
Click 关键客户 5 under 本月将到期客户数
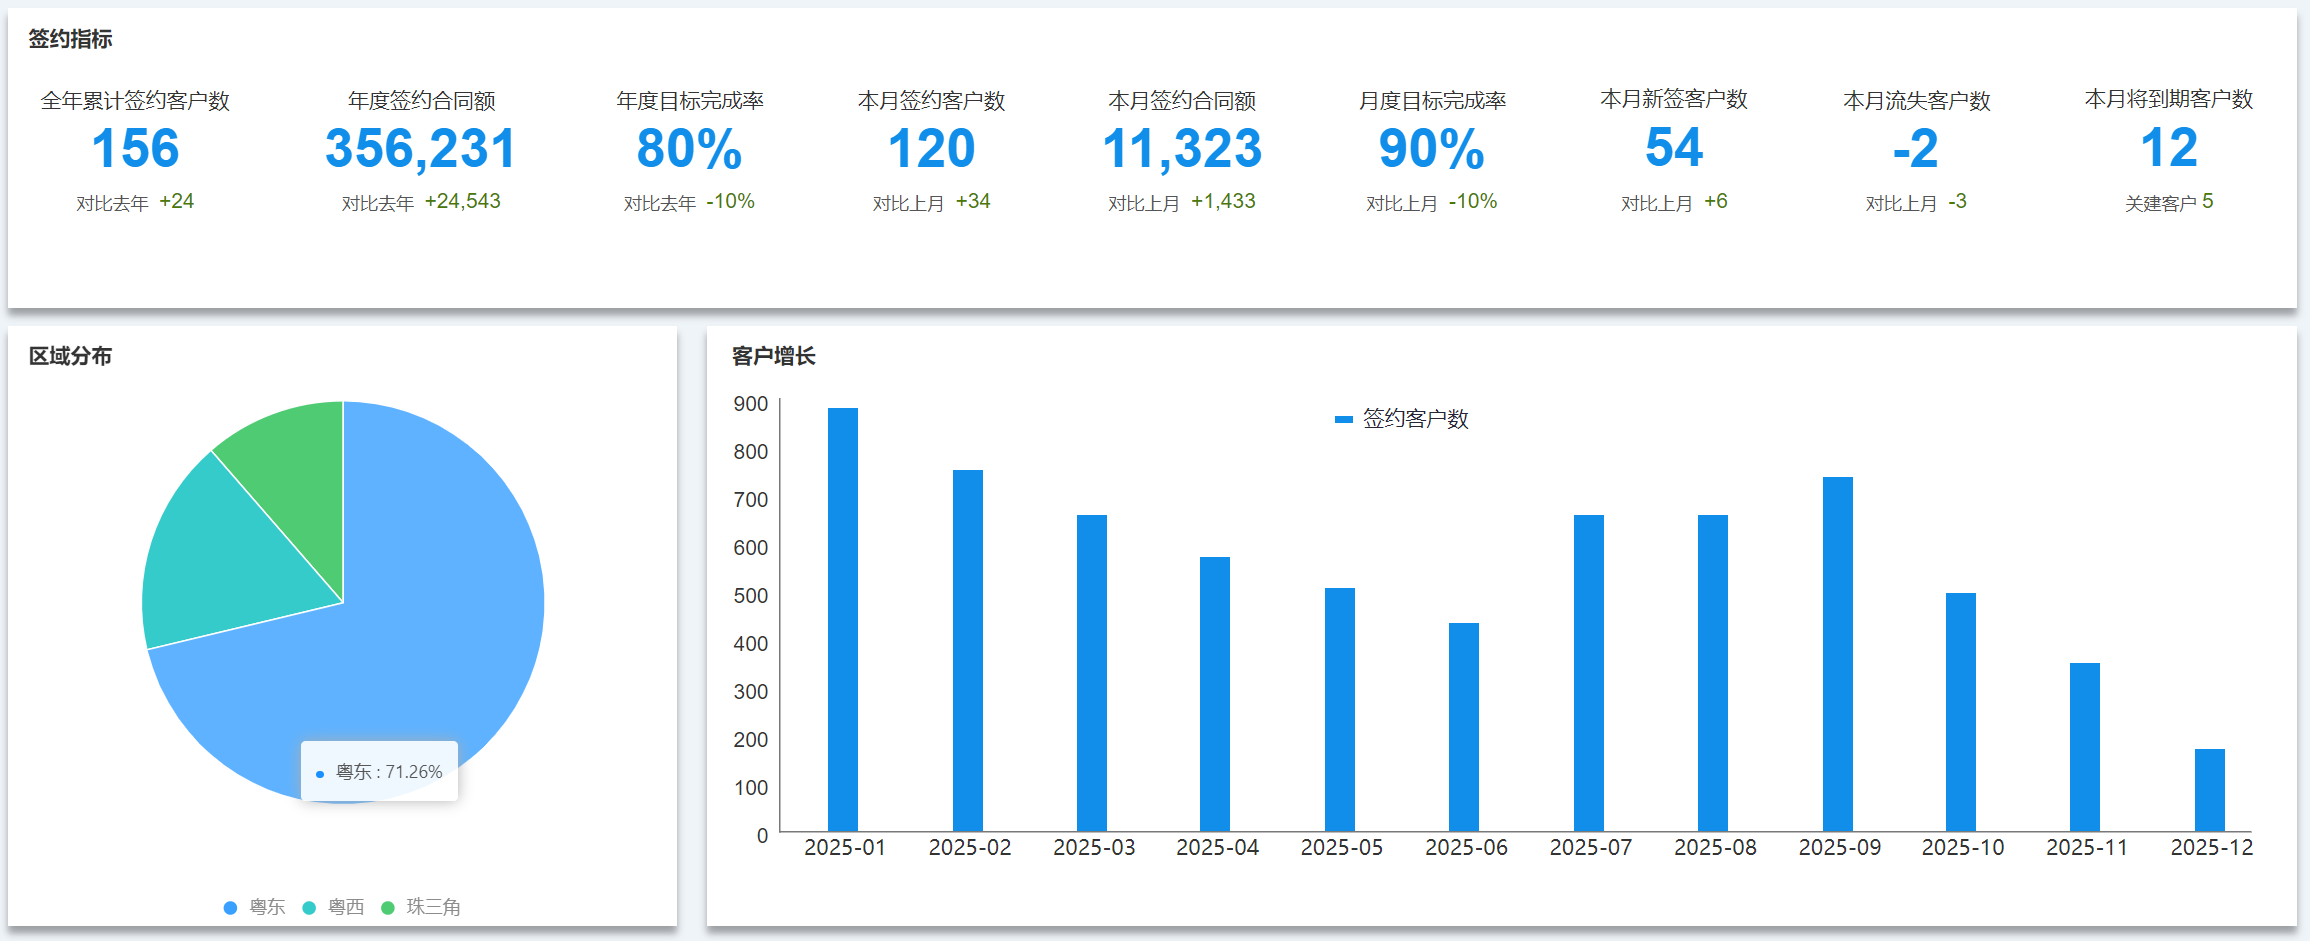click(2169, 203)
